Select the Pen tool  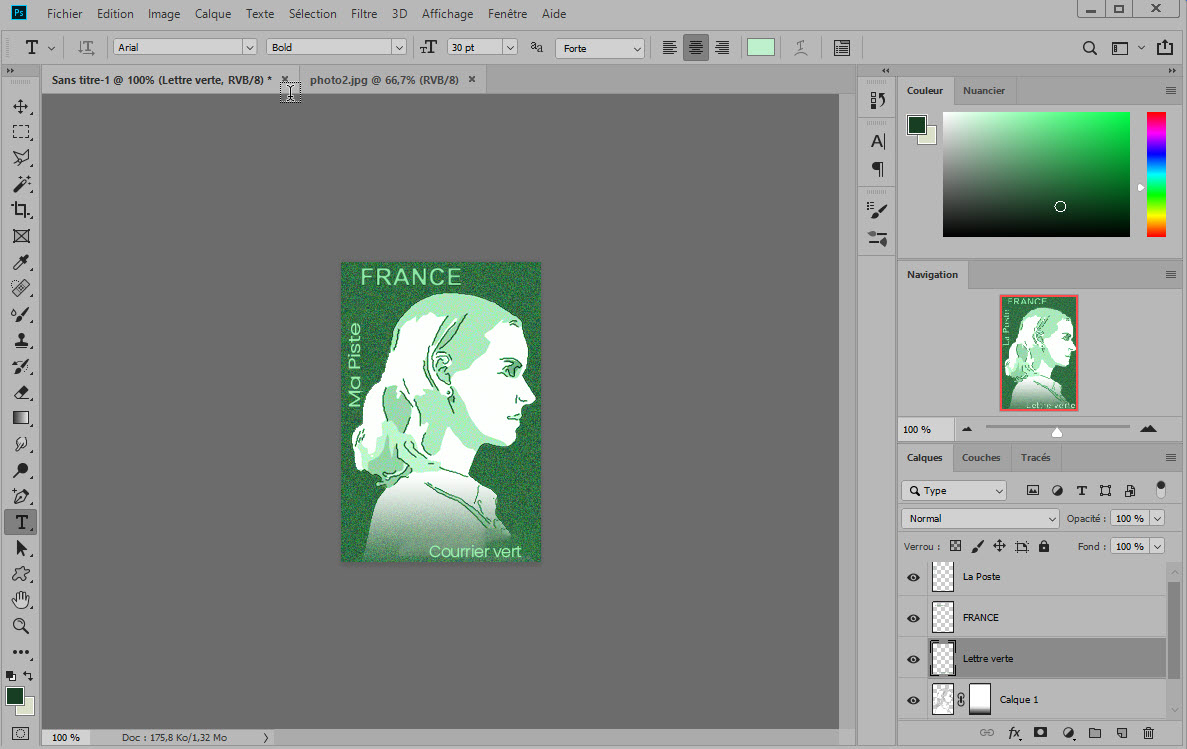(21, 497)
